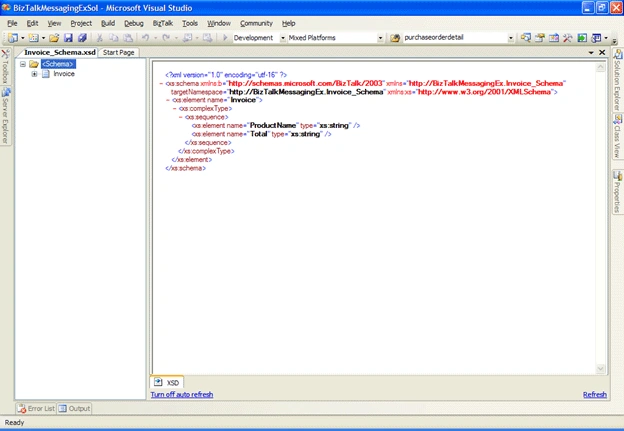Open the Community menu
Image resolution: width=624 pixels, height=431 pixels.
point(256,23)
